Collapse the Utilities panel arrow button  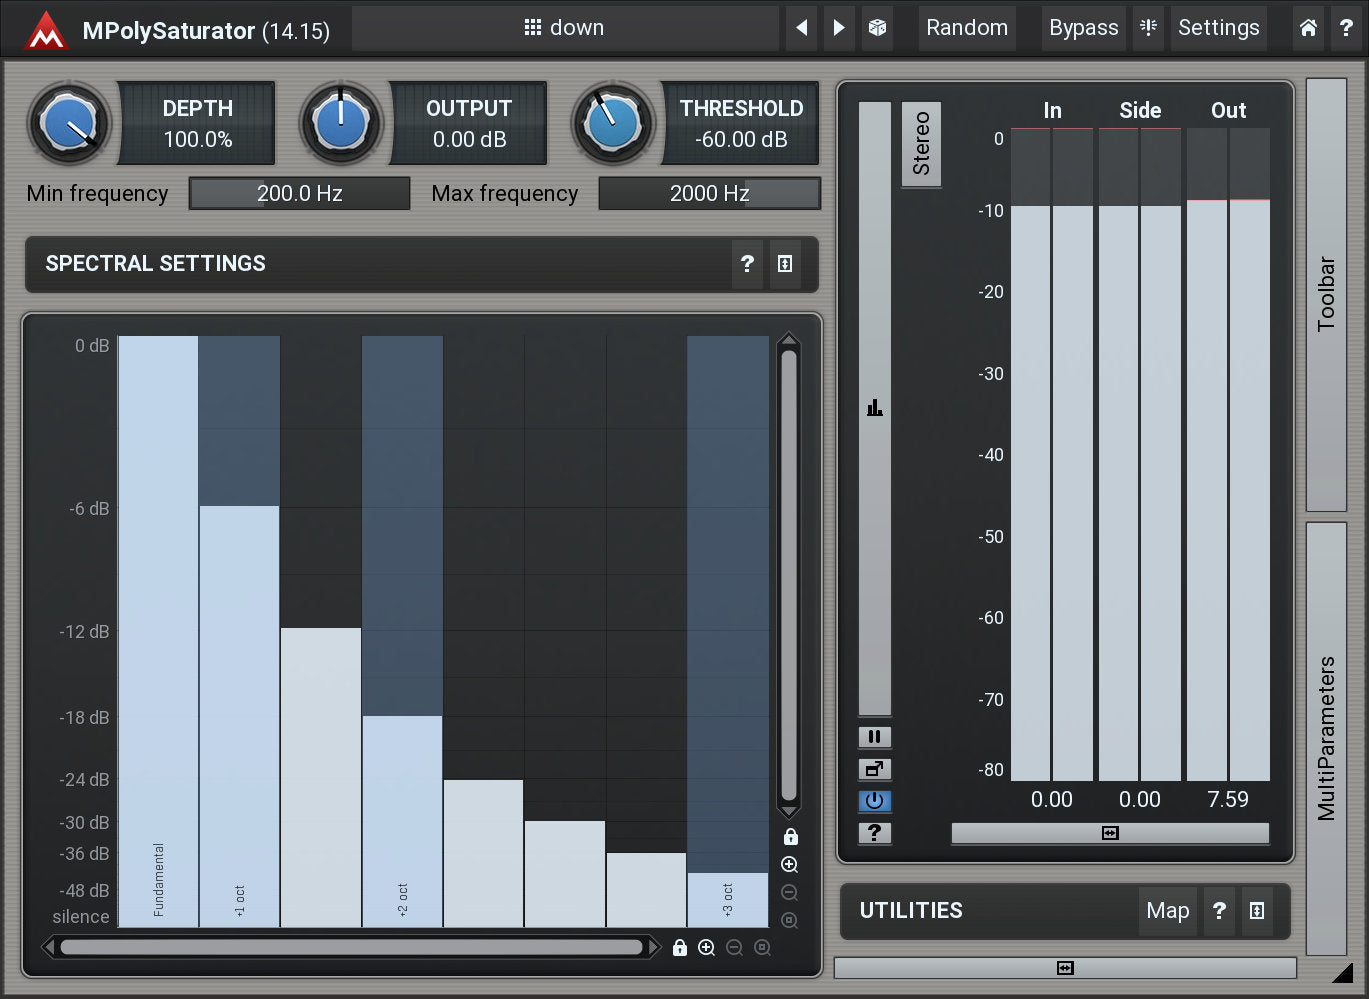(1257, 911)
